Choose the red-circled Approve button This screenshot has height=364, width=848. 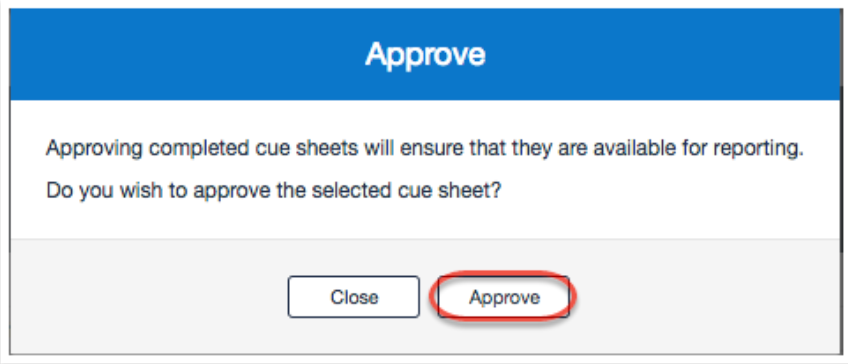click(504, 296)
